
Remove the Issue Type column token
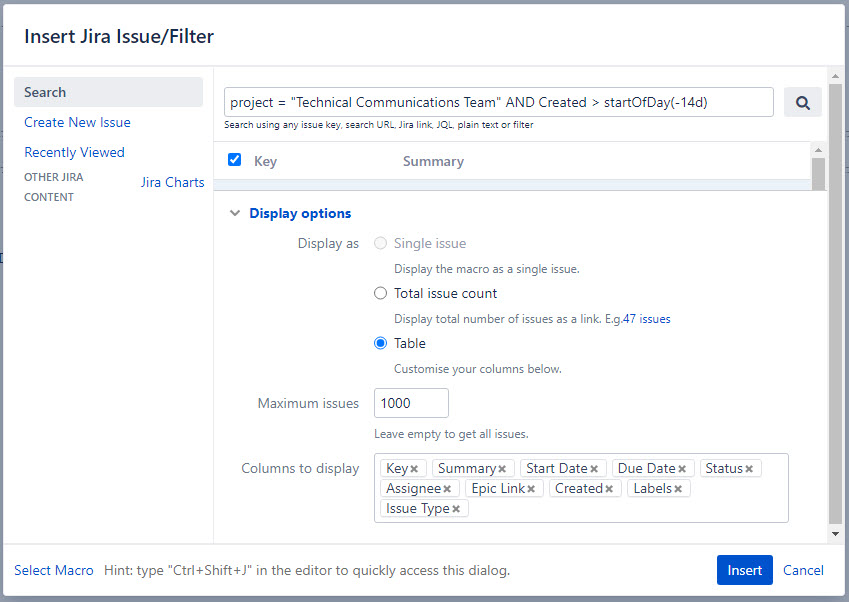456,508
